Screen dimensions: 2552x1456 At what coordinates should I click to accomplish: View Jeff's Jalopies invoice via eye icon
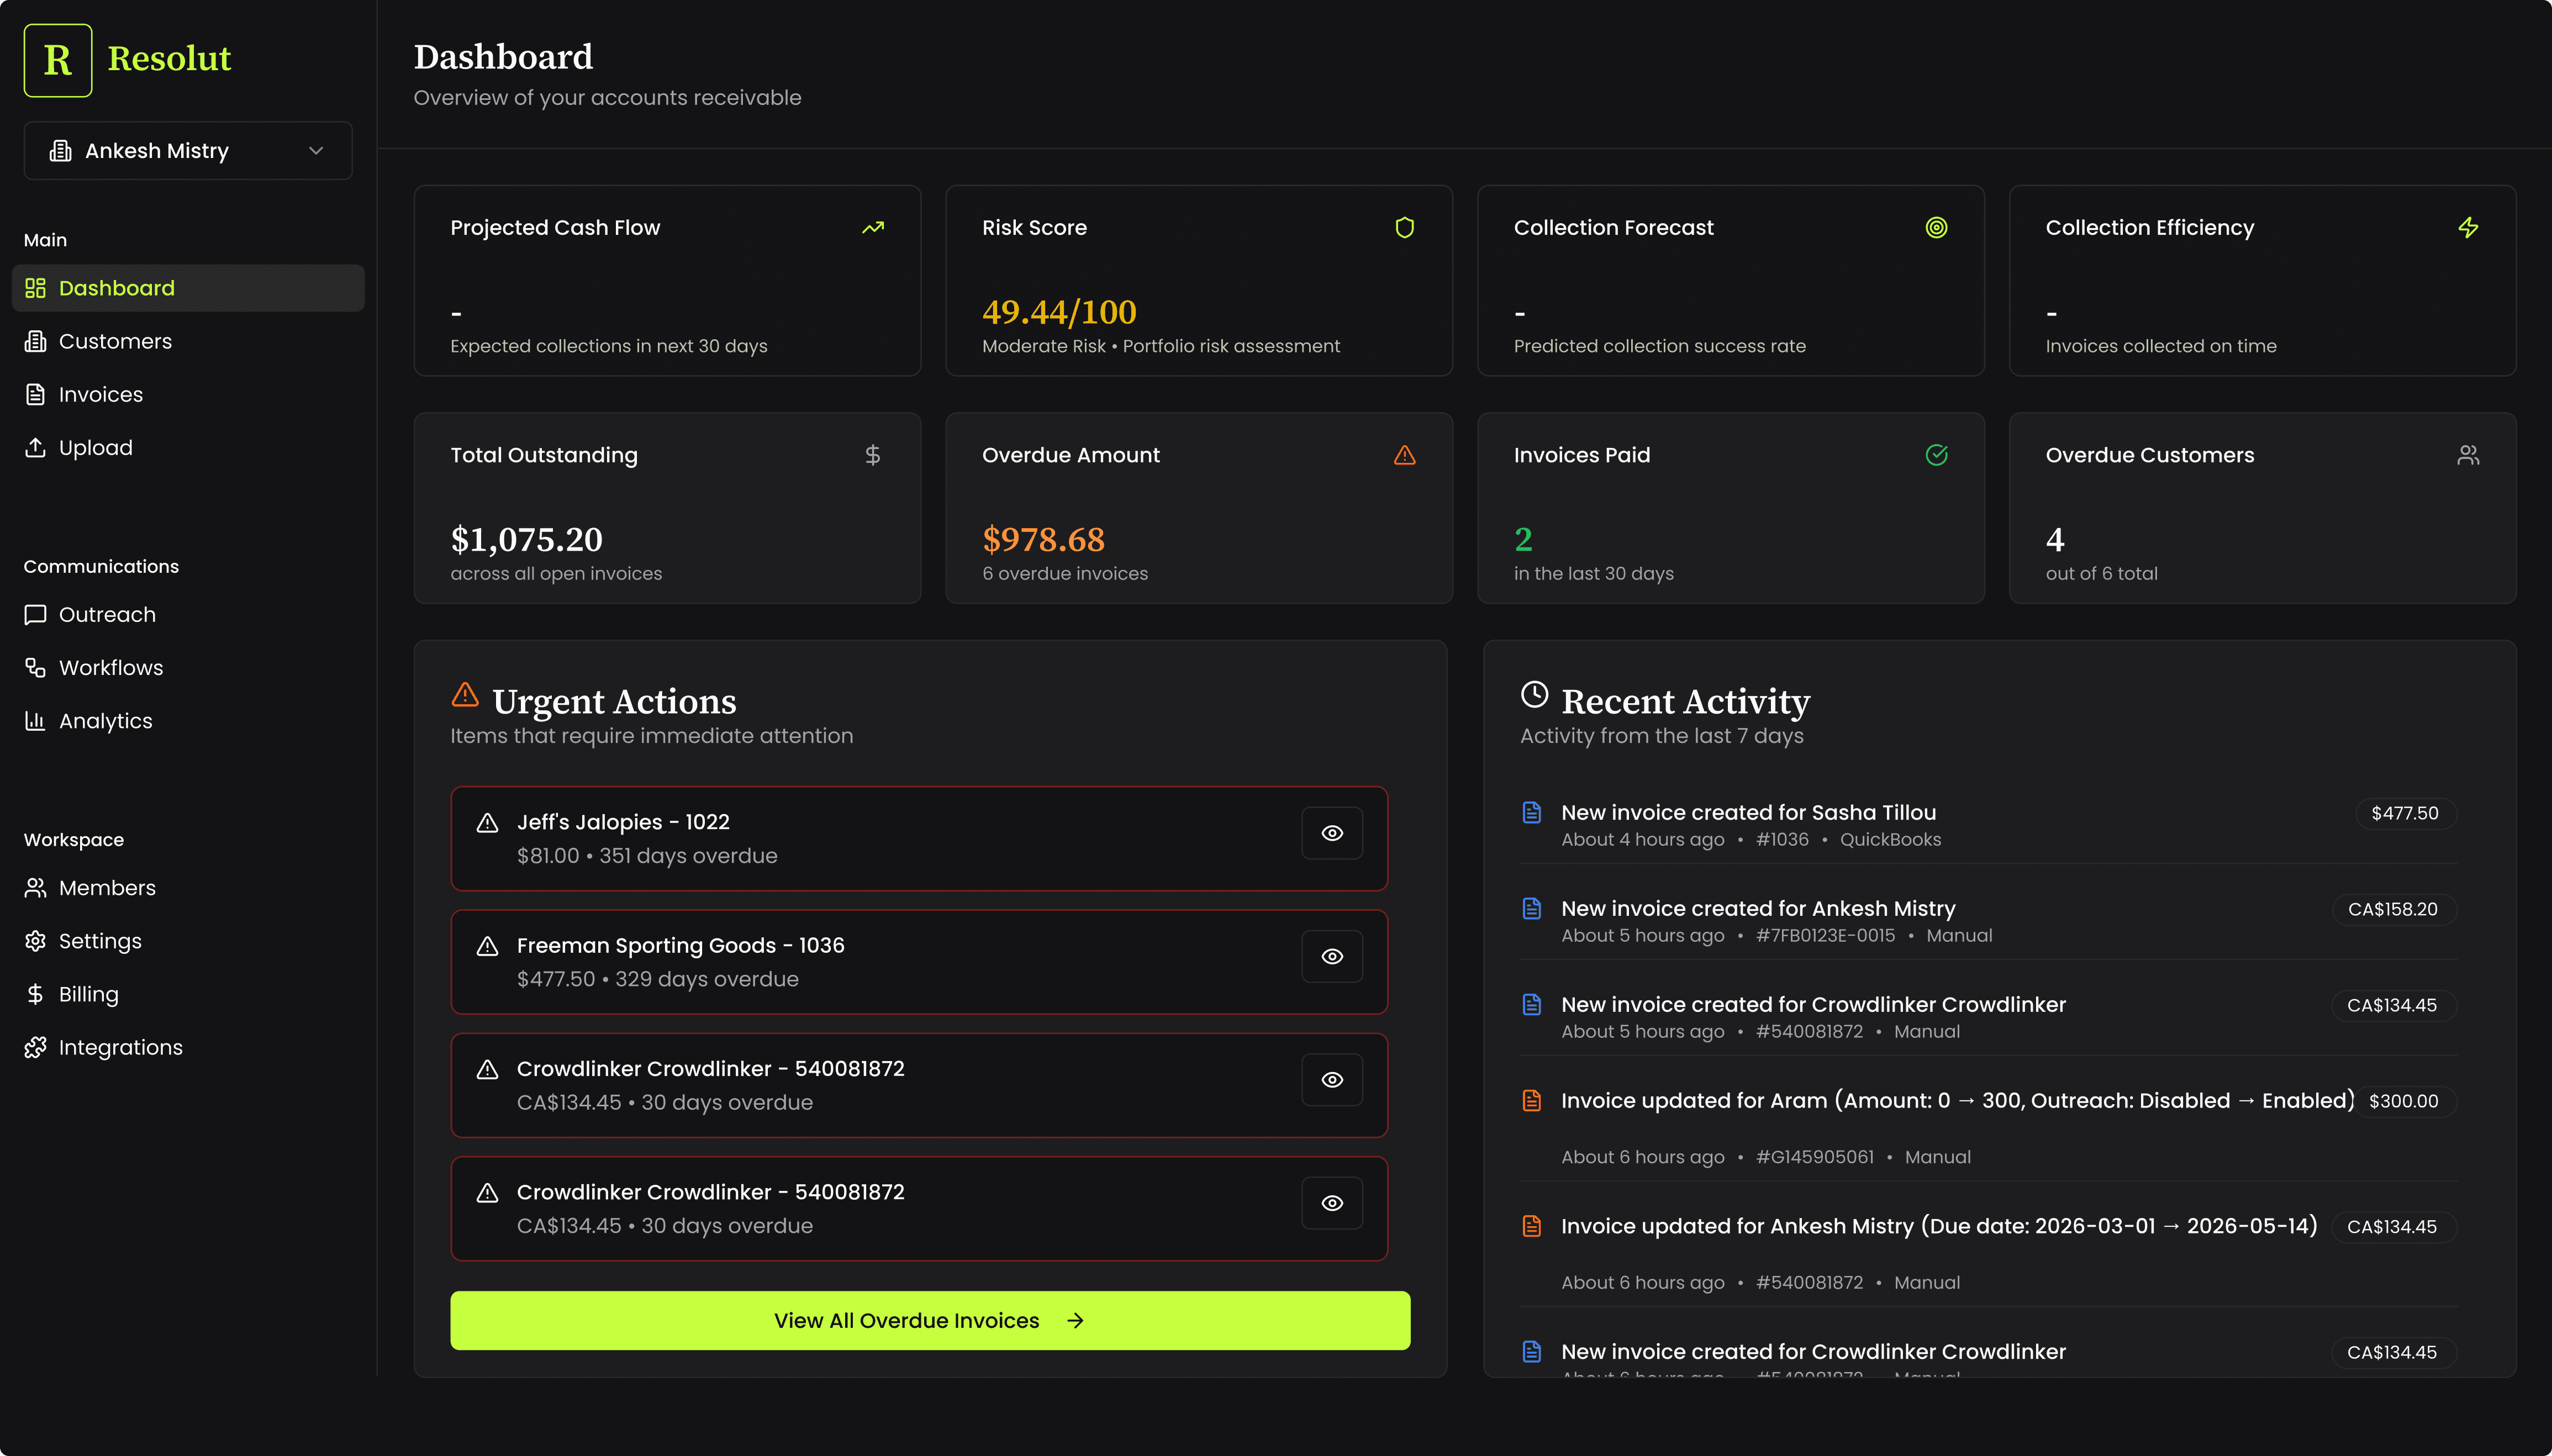pyautogui.click(x=1331, y=833)
